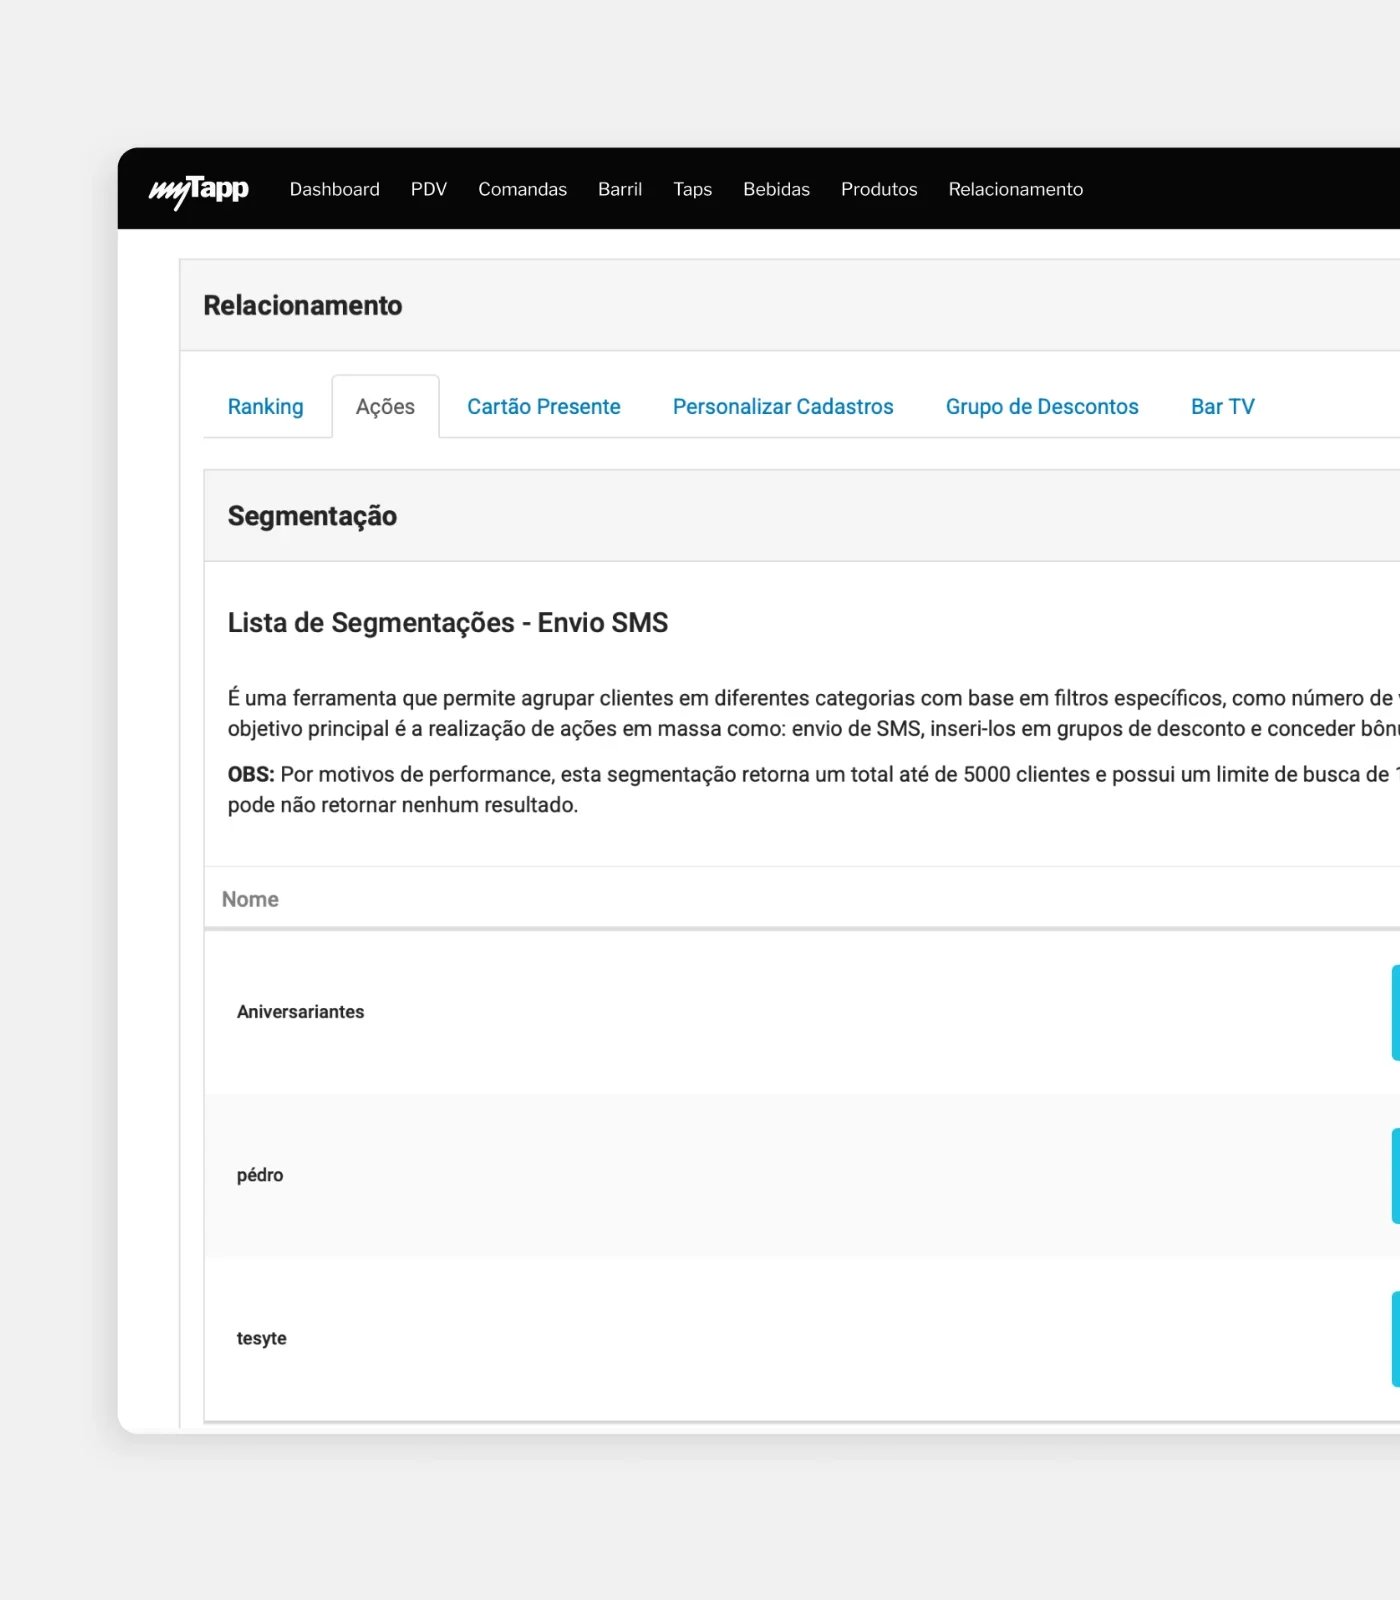The width and height of the screenshot is (1400, 1600).
Task: Click the myTapp logo
Action: point(199,190)
